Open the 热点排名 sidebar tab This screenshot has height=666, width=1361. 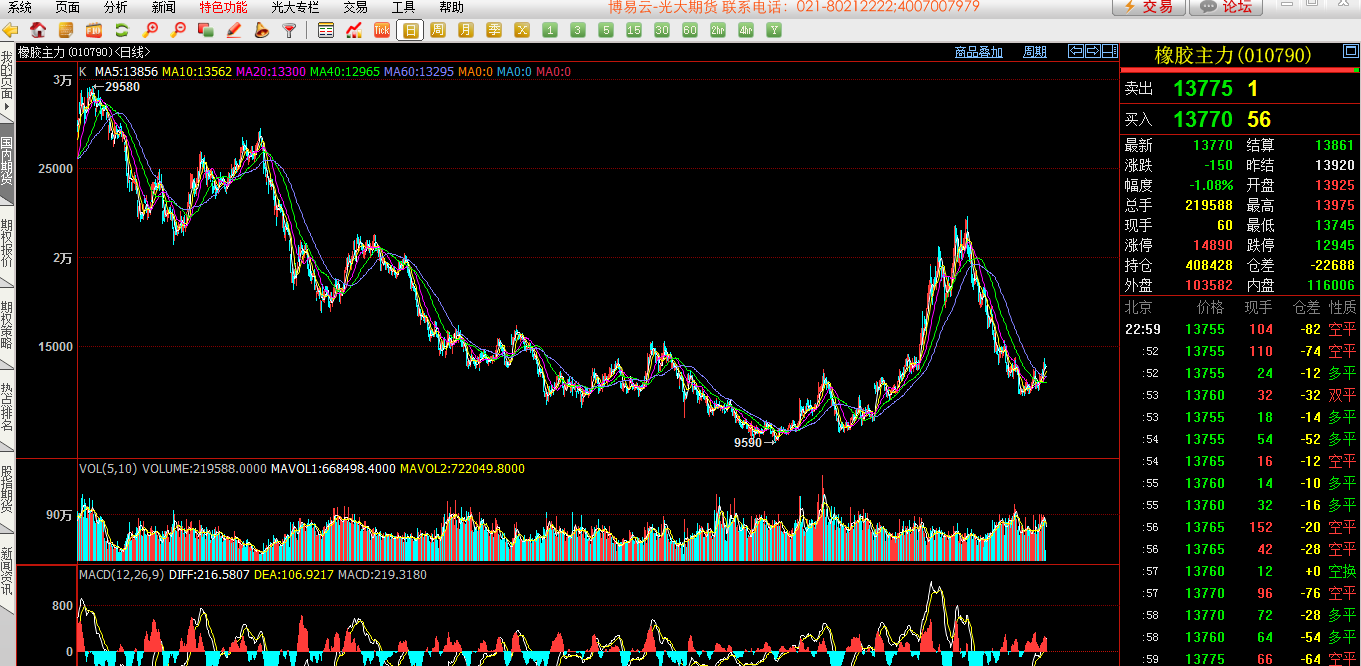click(7, 407)
